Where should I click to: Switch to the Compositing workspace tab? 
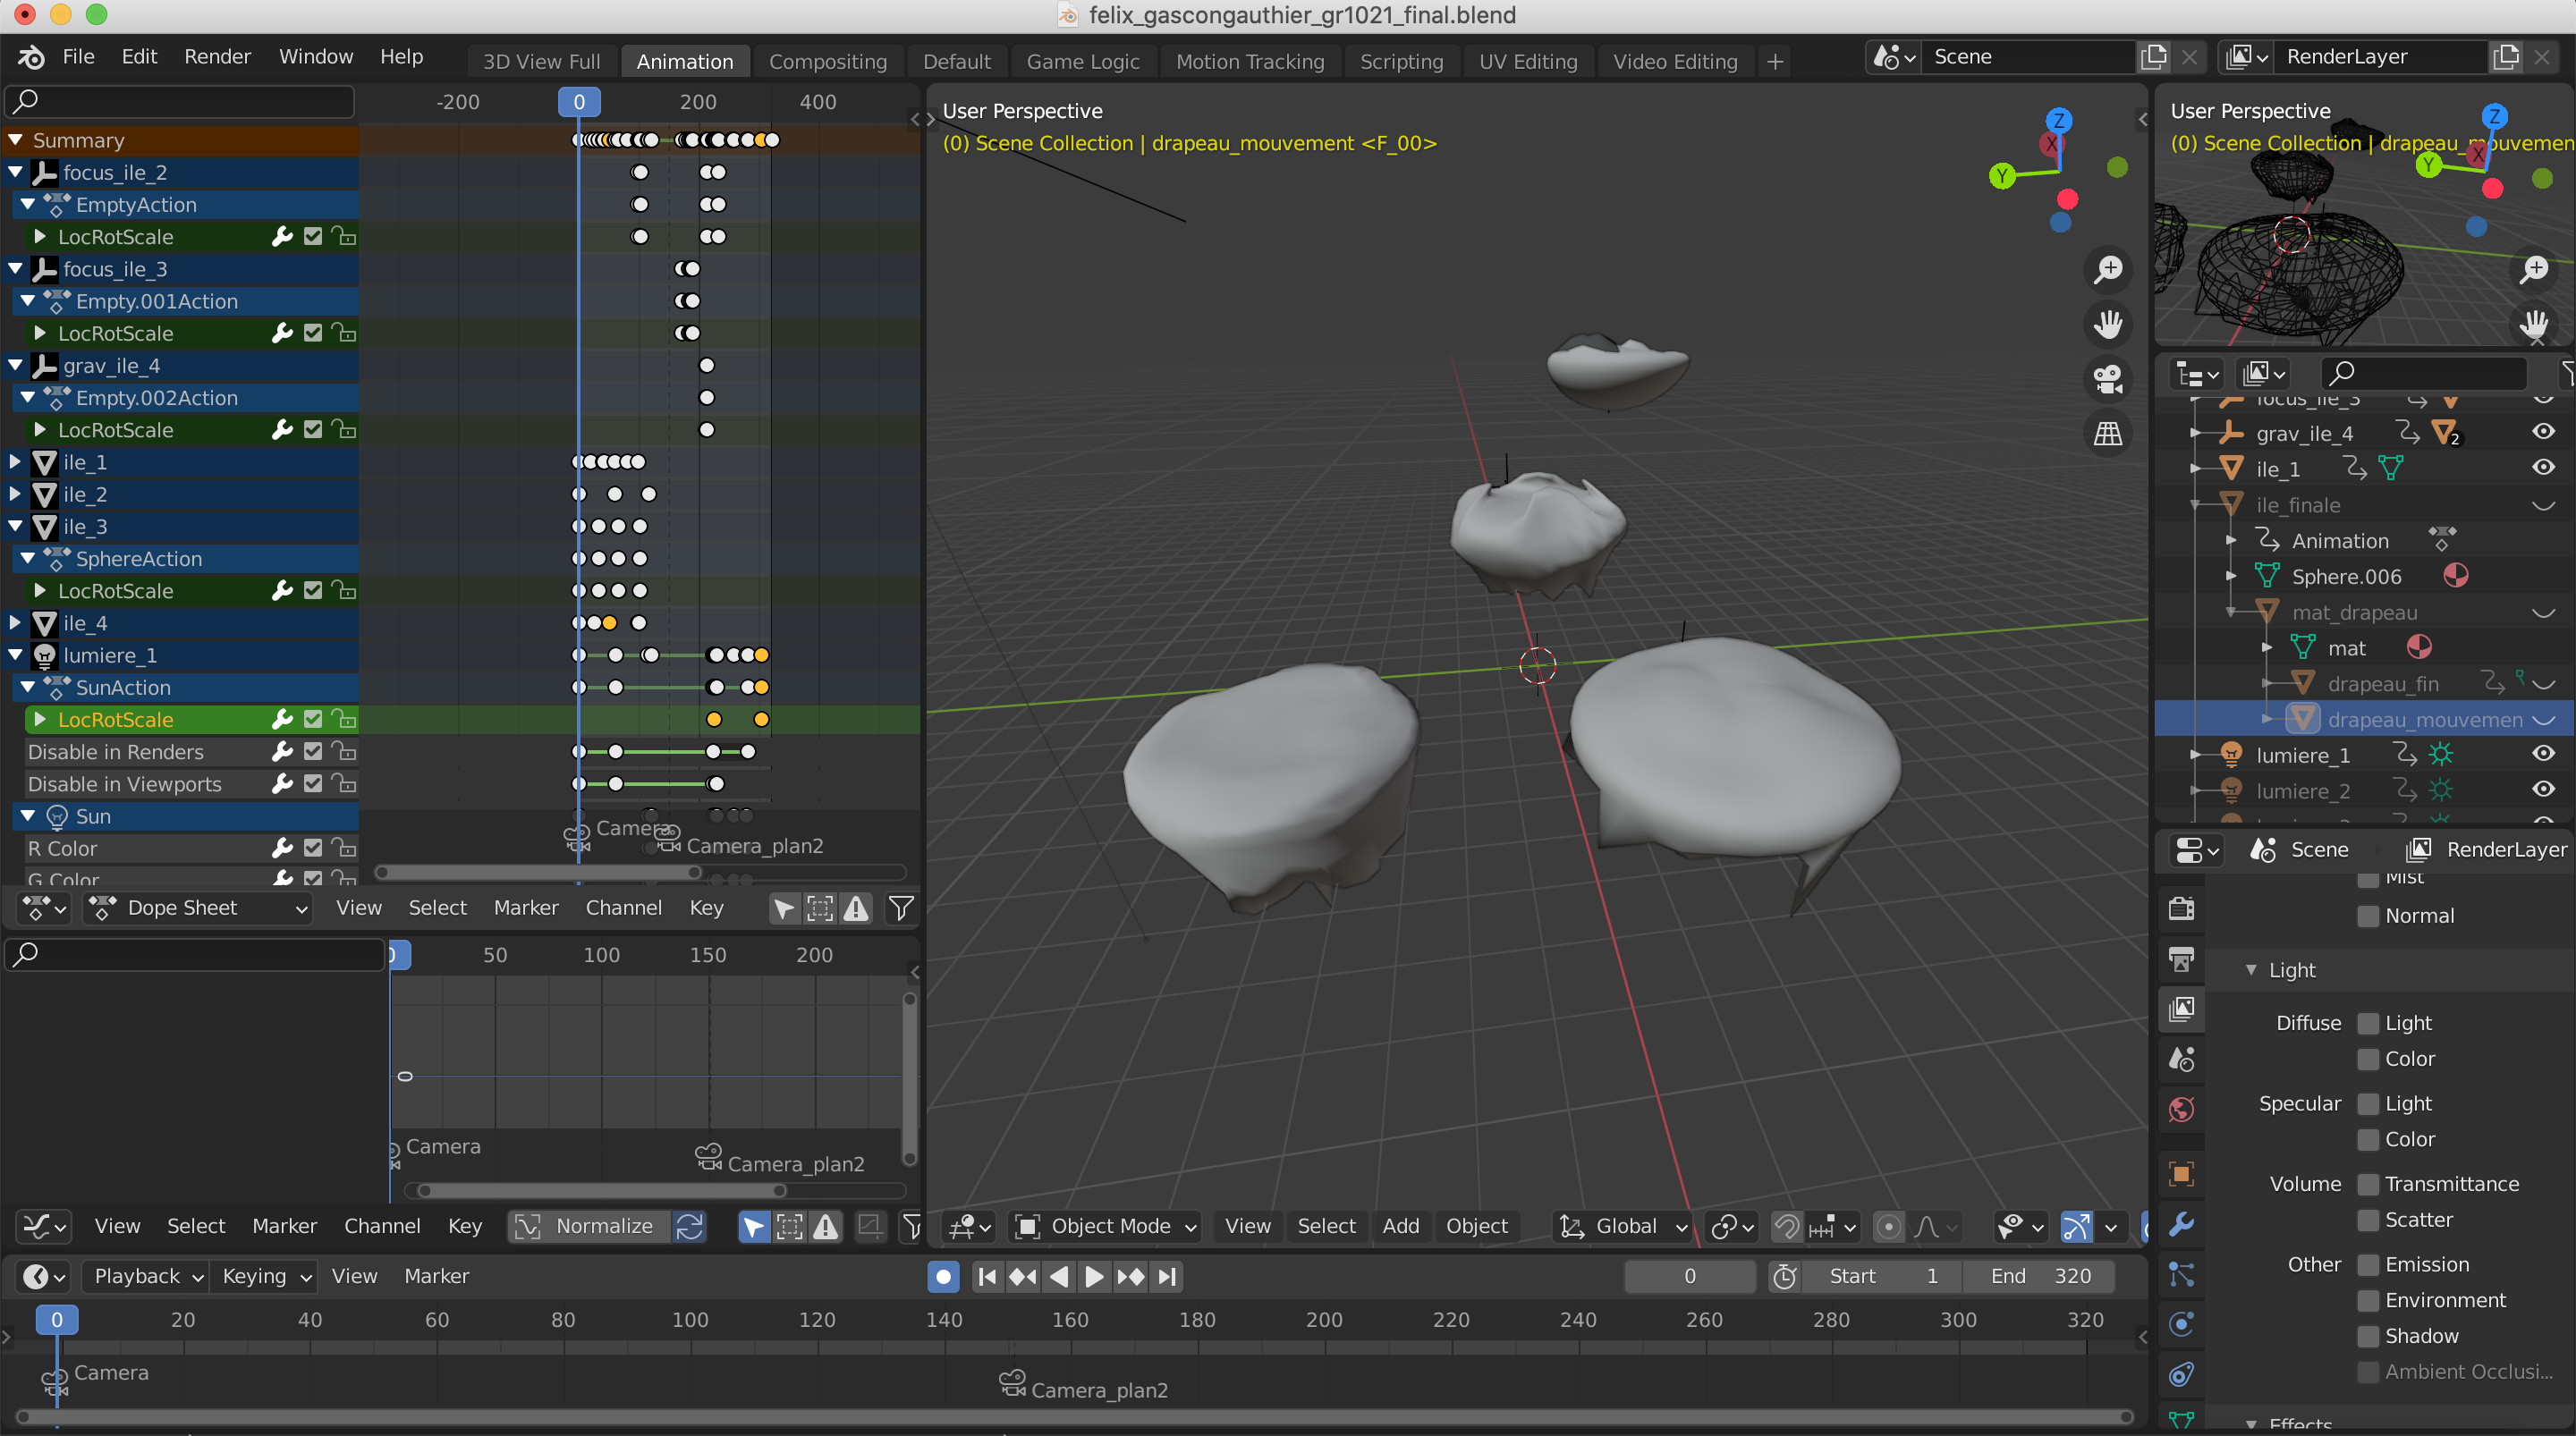point(827,61)
